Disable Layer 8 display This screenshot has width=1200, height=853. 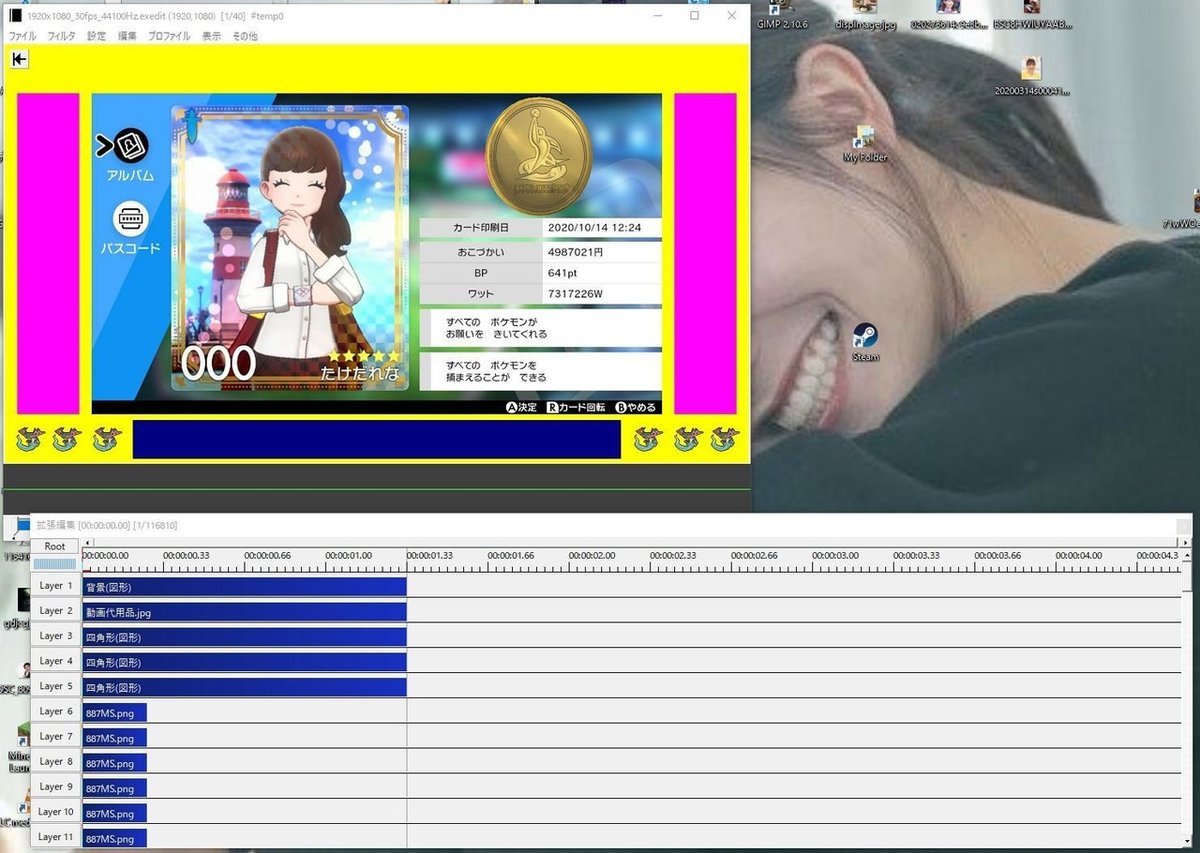coord(56,761)
